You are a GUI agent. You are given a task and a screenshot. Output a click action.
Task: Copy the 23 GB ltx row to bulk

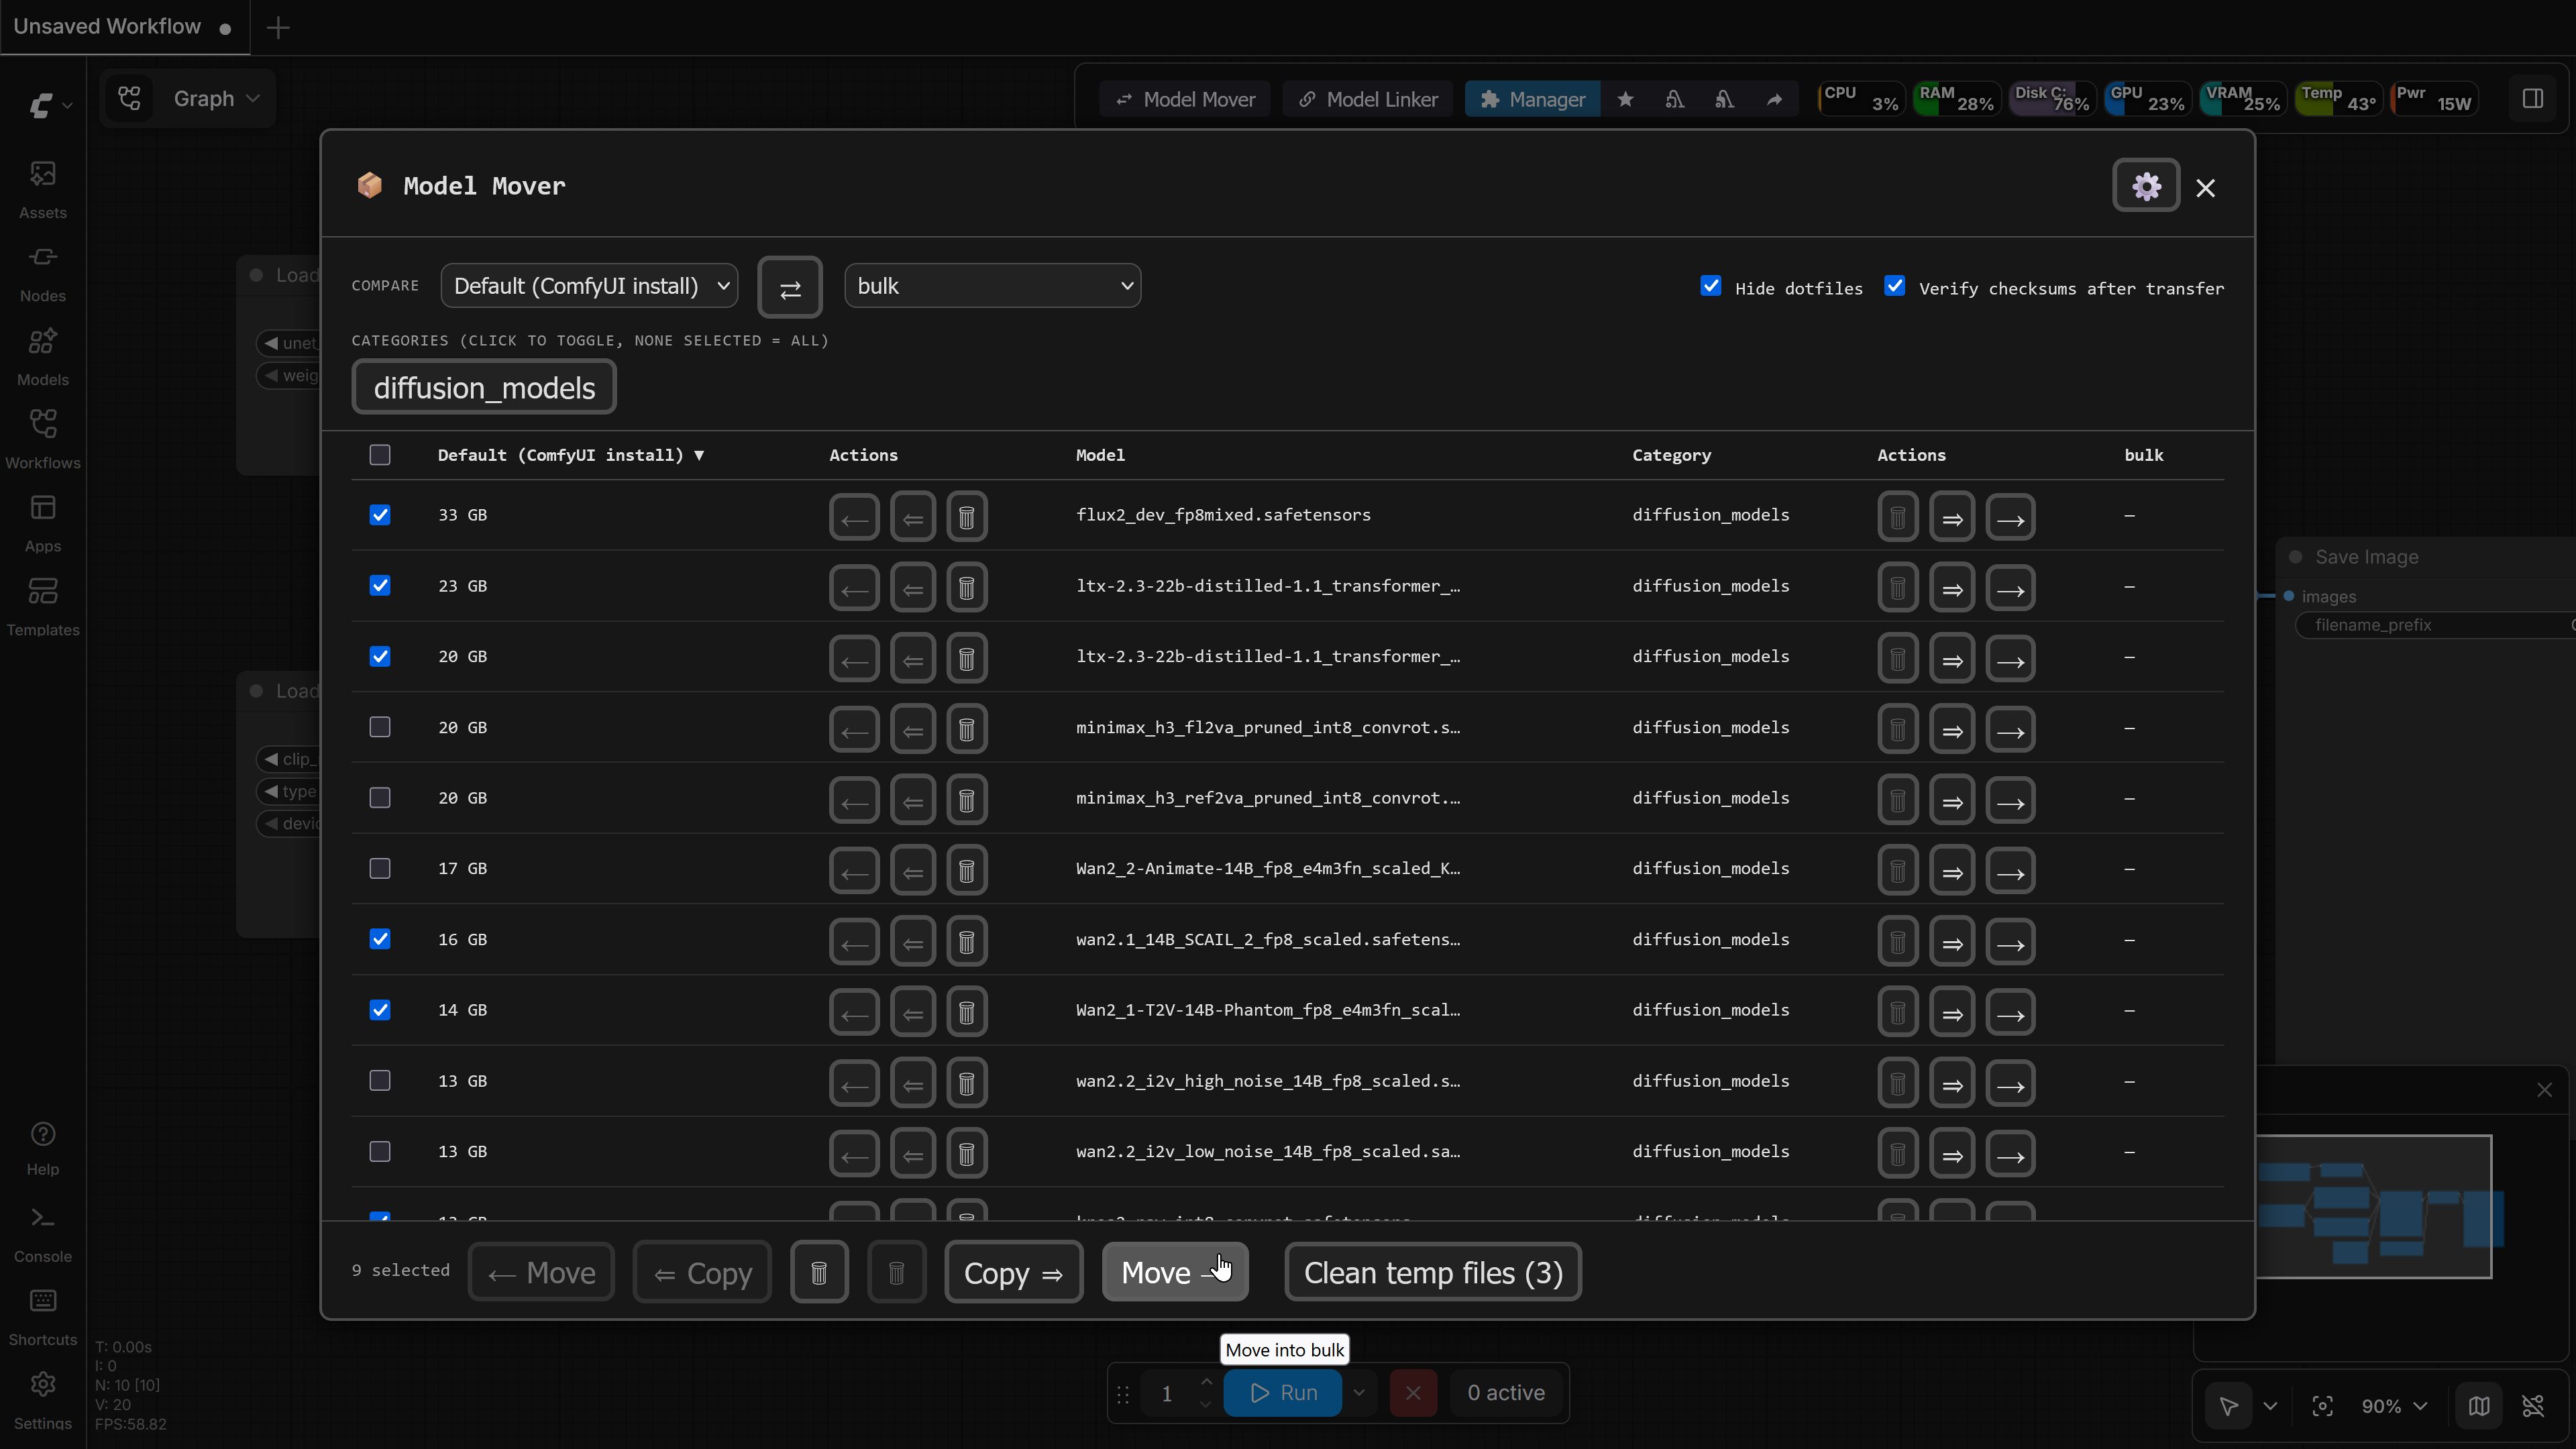(1952, 588)
